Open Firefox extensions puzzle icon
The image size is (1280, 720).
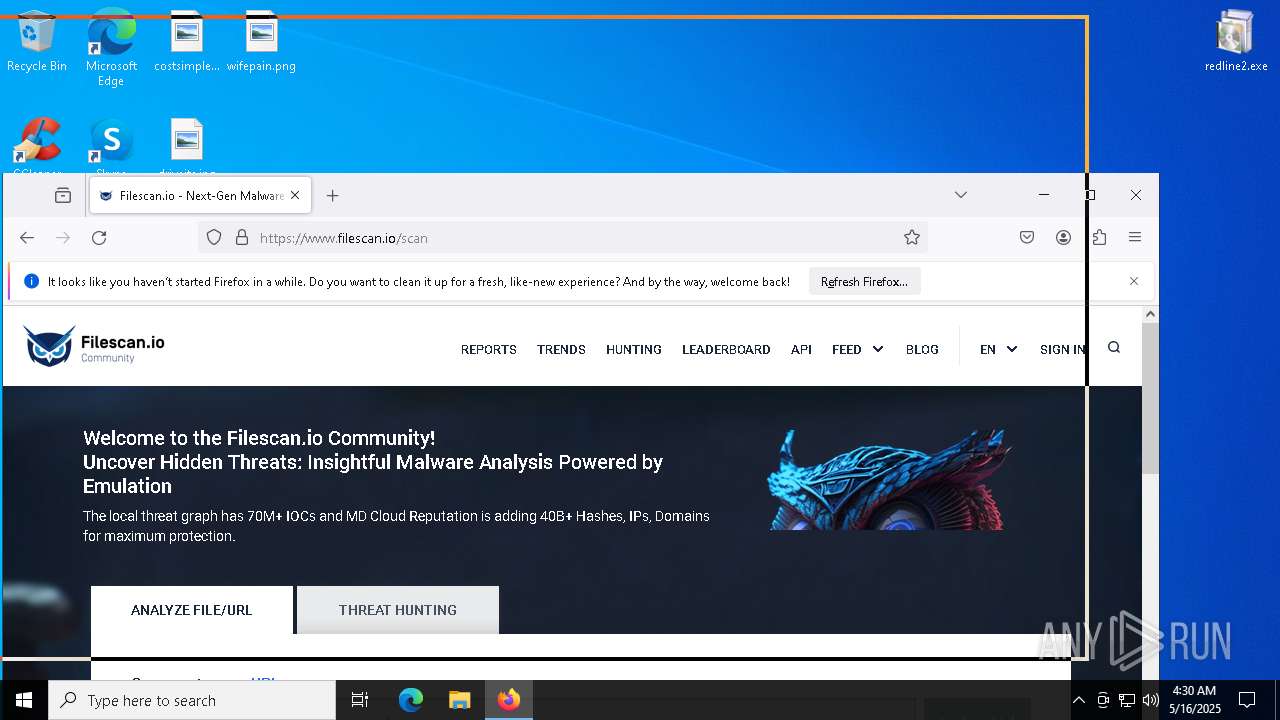click(1099, 237)
